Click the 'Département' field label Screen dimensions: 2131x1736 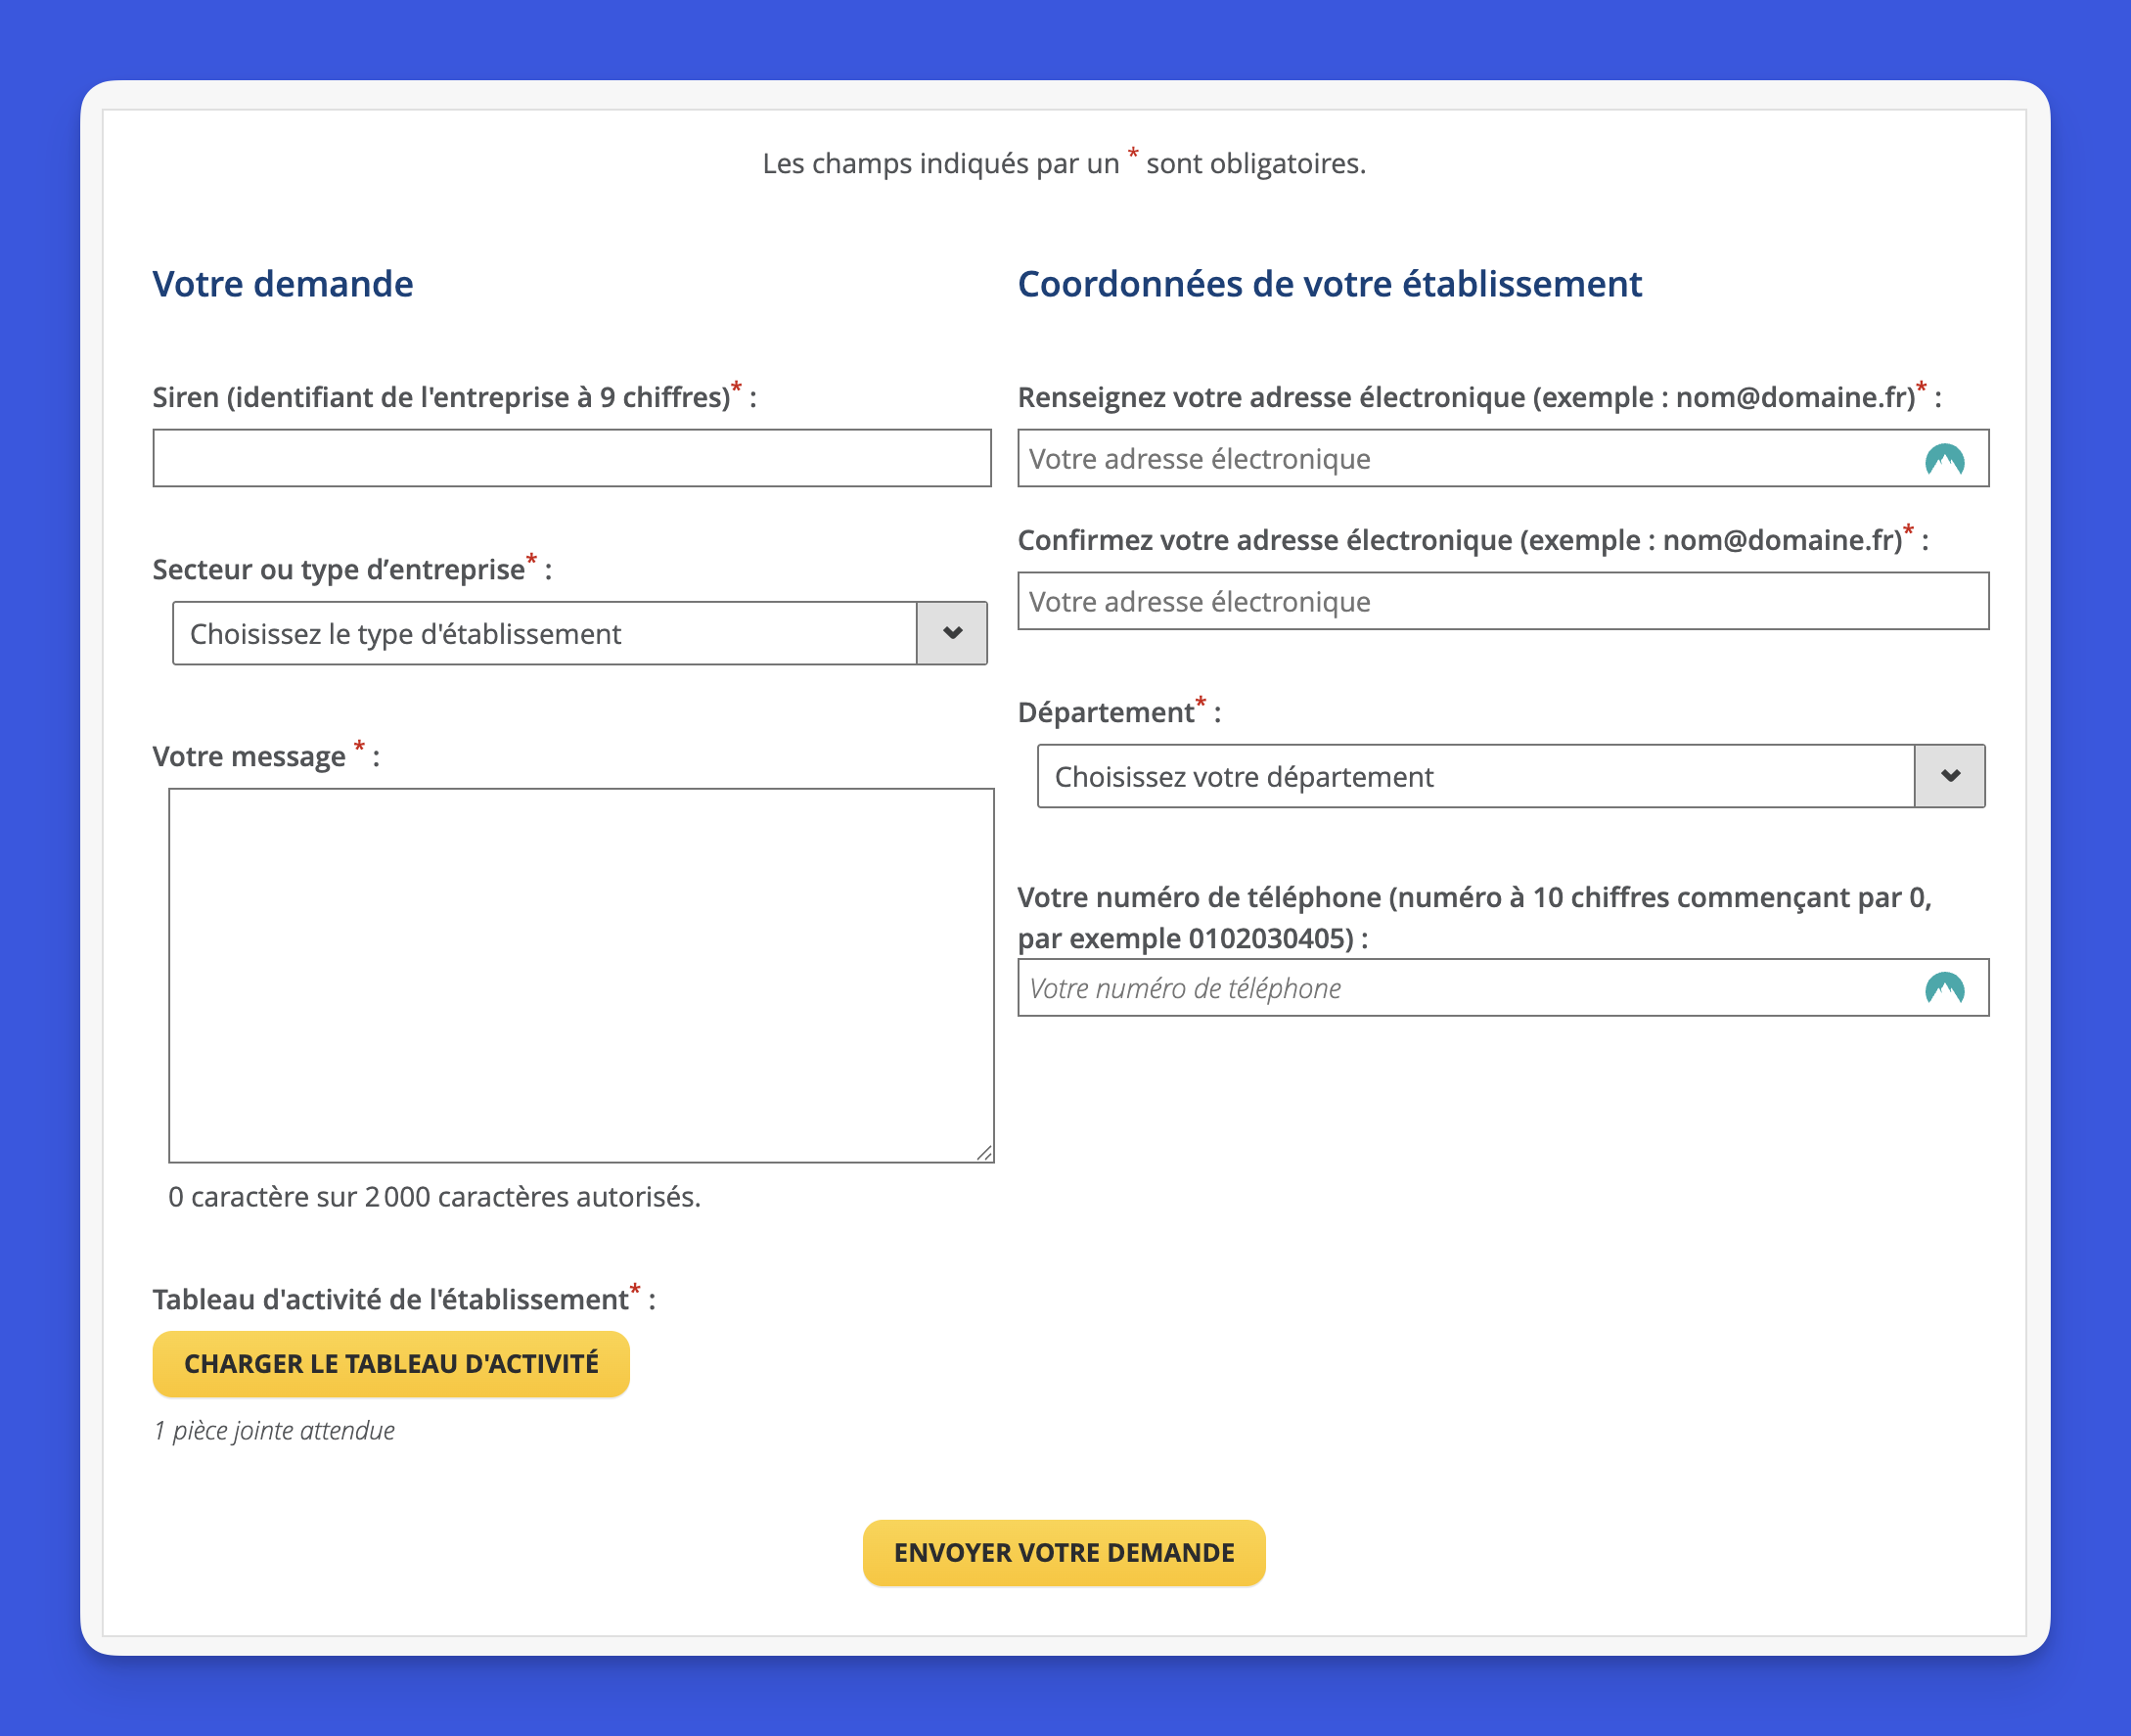click(x=1105, y=713)
